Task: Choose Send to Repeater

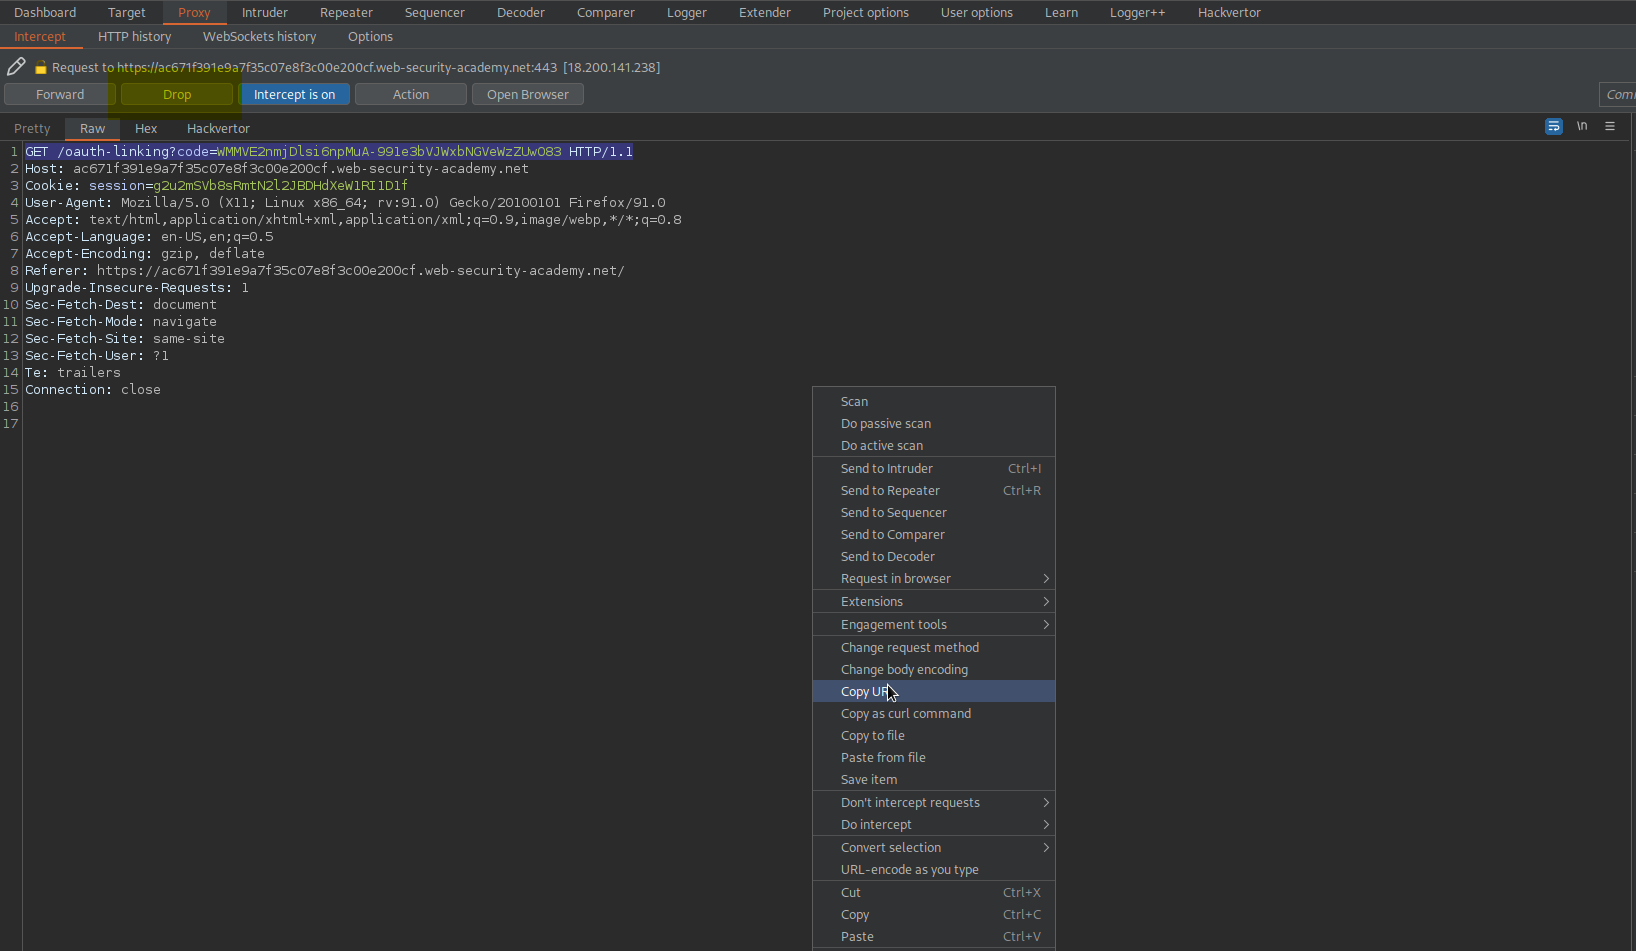Action: click(x=934, y=490)
